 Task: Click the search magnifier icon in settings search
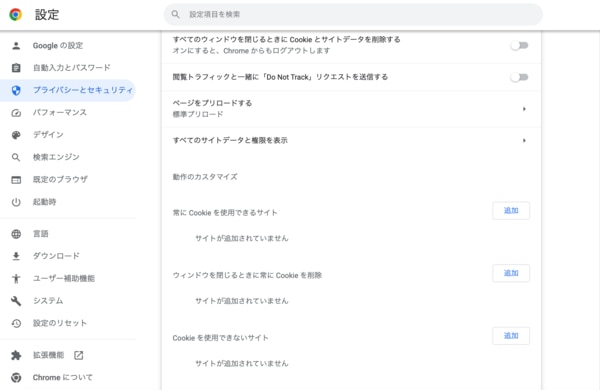click(175, 15)
